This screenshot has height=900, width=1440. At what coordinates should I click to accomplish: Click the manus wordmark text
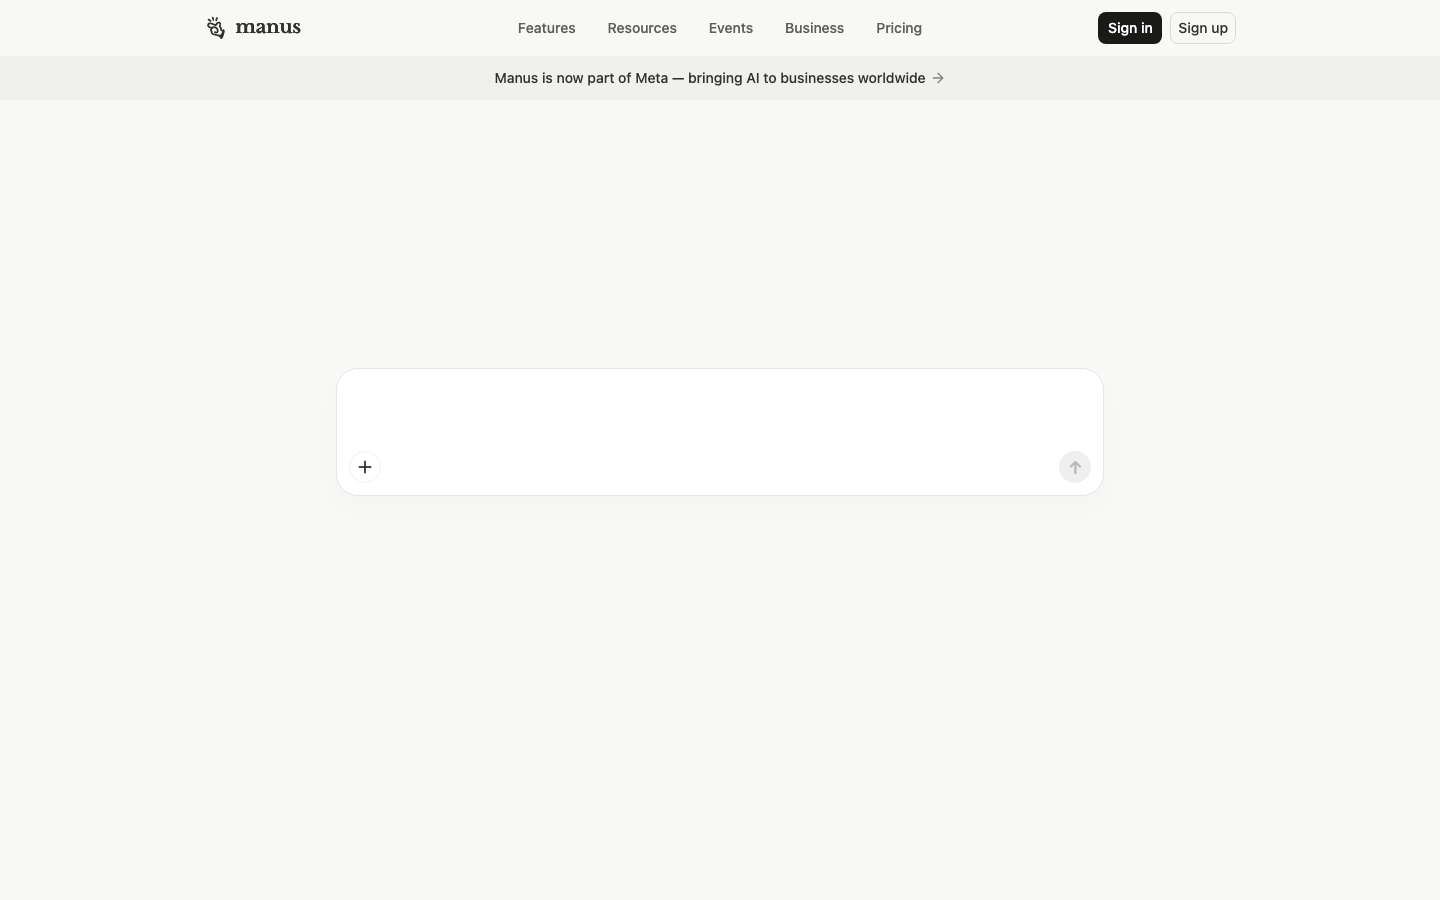(268, 28)
